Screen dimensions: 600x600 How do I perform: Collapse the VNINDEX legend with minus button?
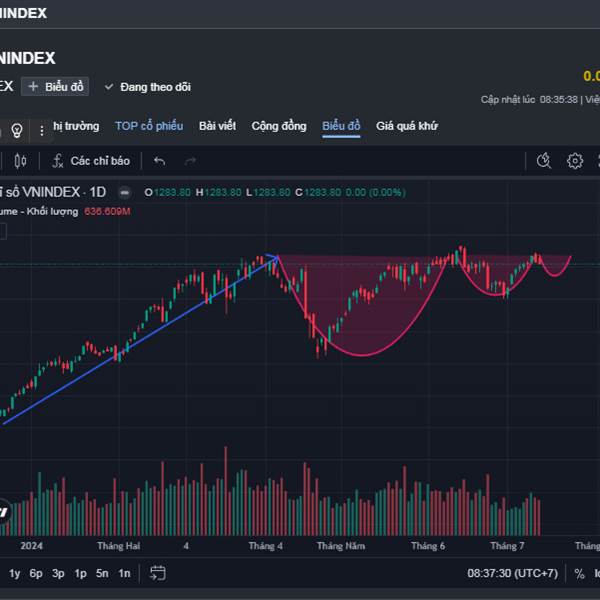pos(124,192)
